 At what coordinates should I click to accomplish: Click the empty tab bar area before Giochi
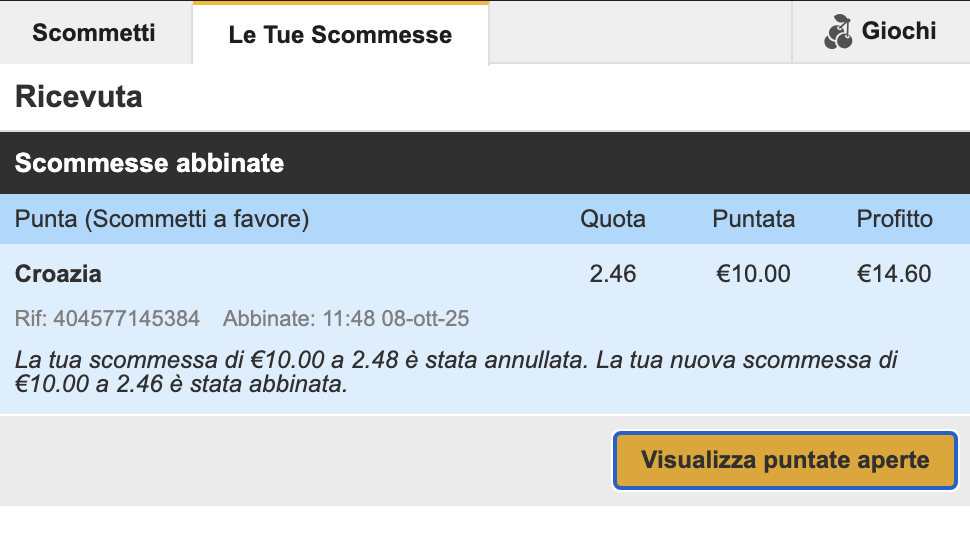tap(640, 32)
